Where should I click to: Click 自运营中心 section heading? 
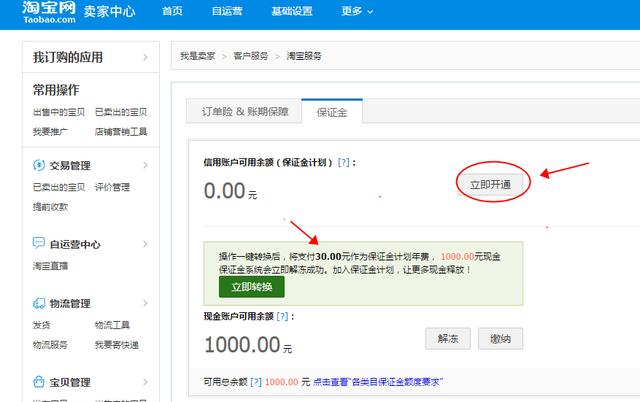point(75,244)
